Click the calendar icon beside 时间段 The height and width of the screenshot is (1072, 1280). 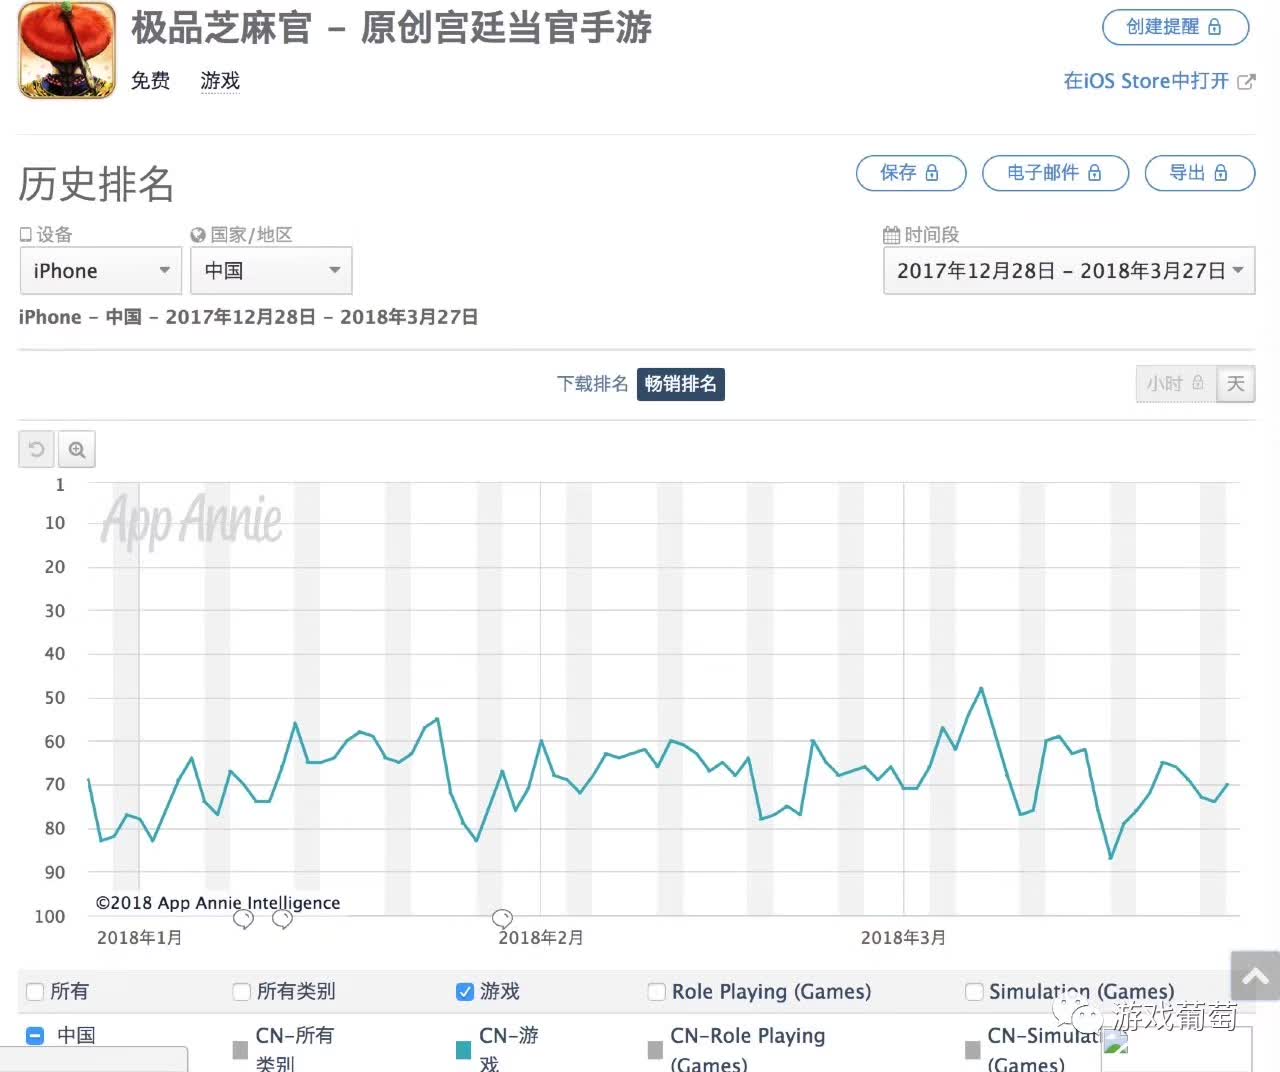tap(892, 235)
